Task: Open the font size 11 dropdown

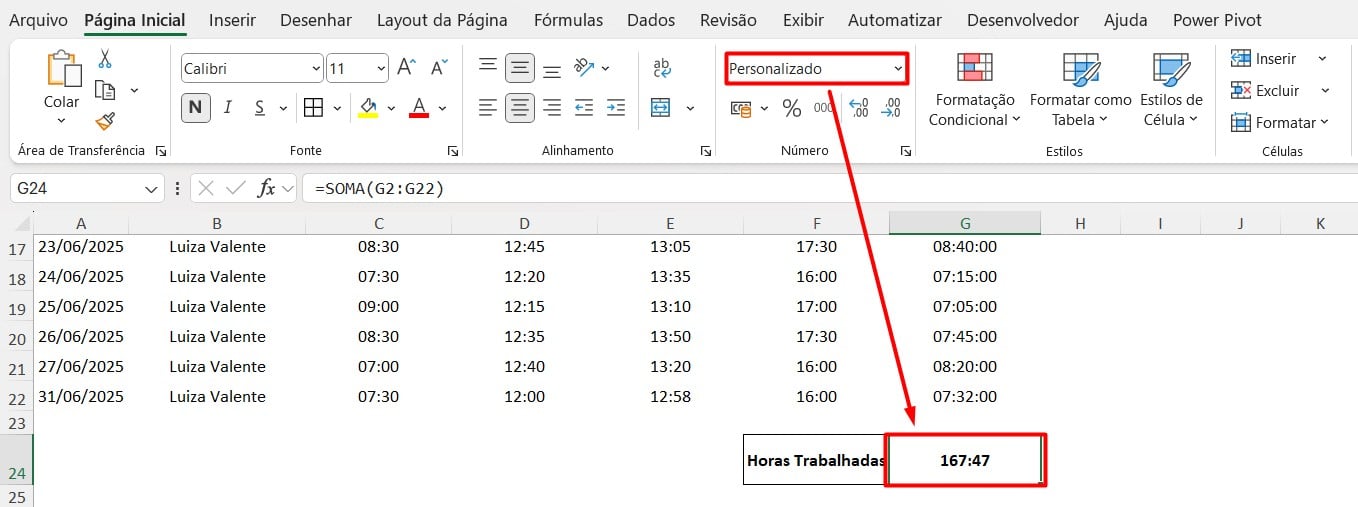Action: (x=380, y=68)
